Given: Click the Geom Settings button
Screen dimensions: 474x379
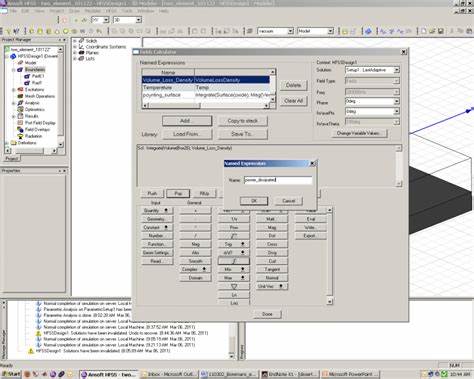Looking at the screenshot, I should [x=157, y=253].
